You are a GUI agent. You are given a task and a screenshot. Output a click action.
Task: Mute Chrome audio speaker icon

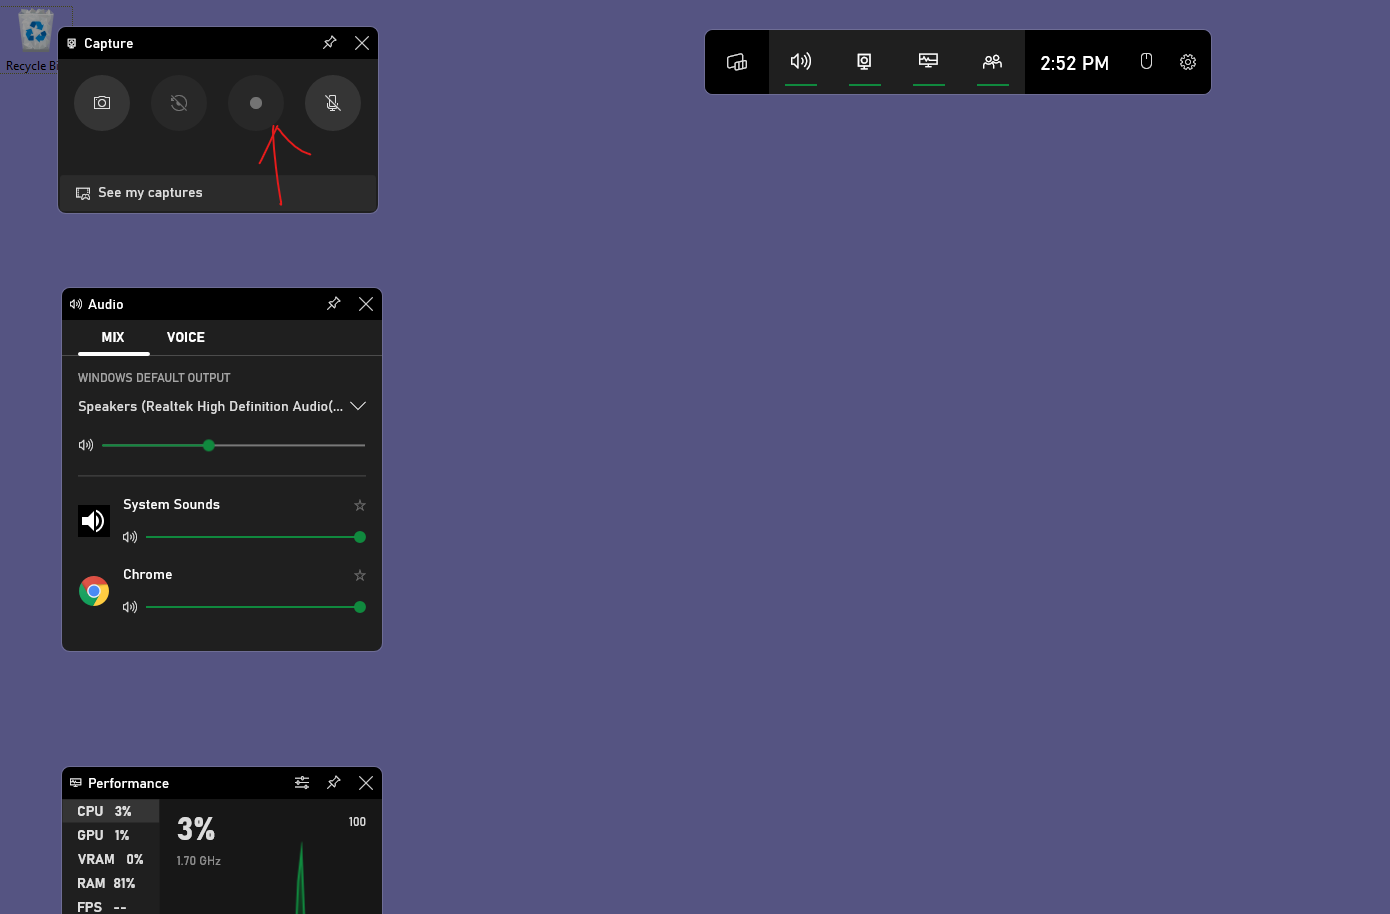[x=130, y=607]
